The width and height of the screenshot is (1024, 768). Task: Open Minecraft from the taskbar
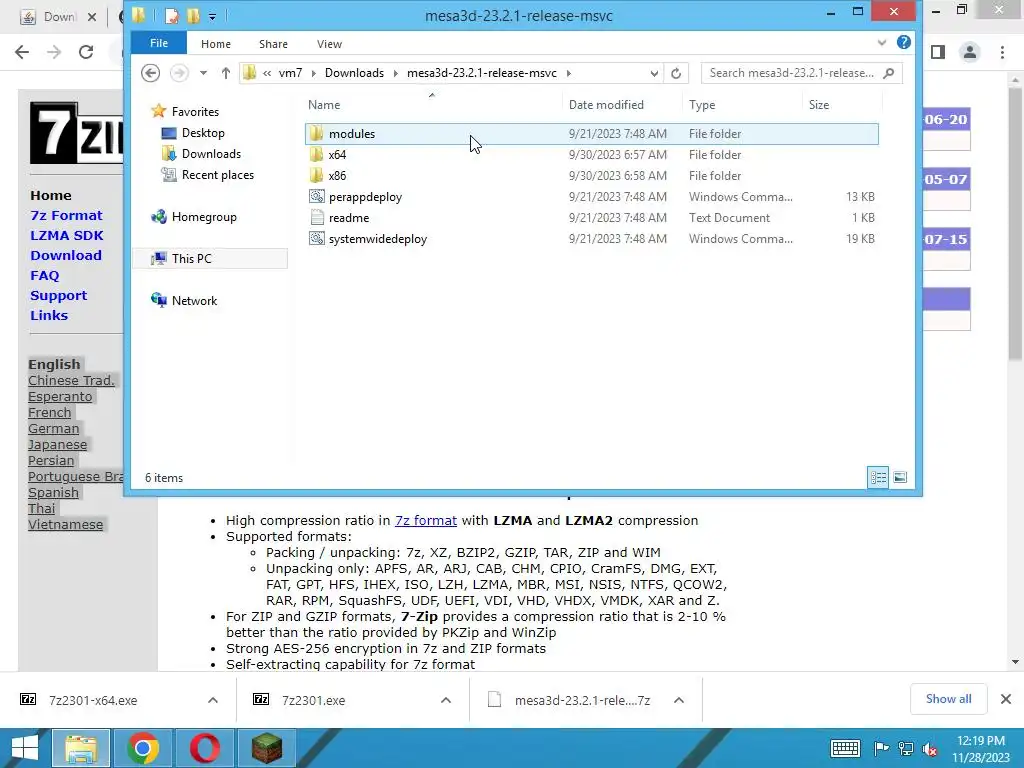[x=266, y=748]
